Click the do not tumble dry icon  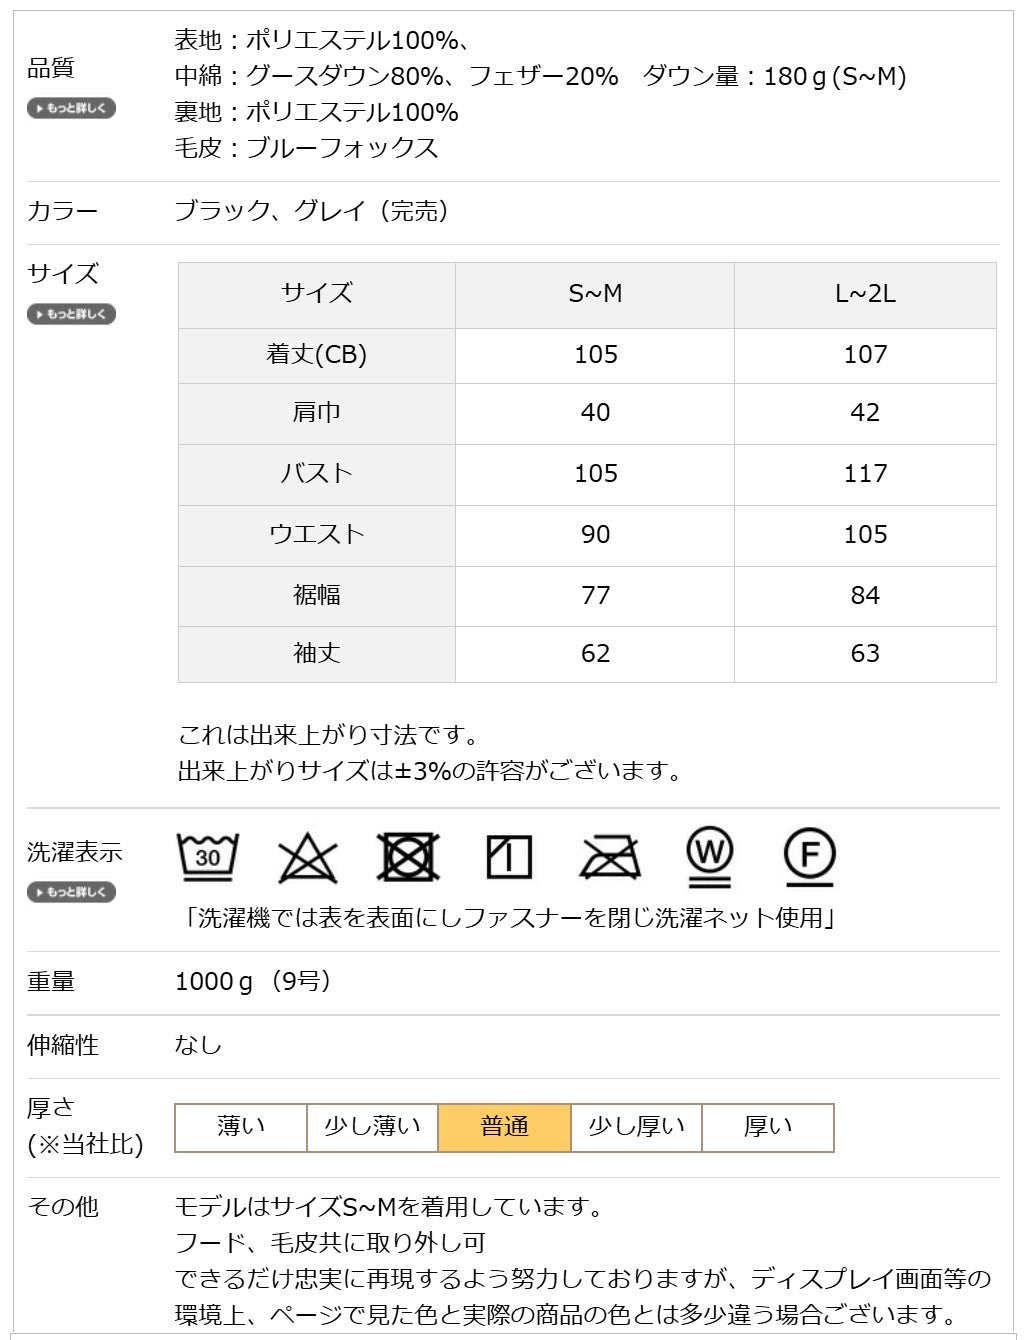point(408,857)
